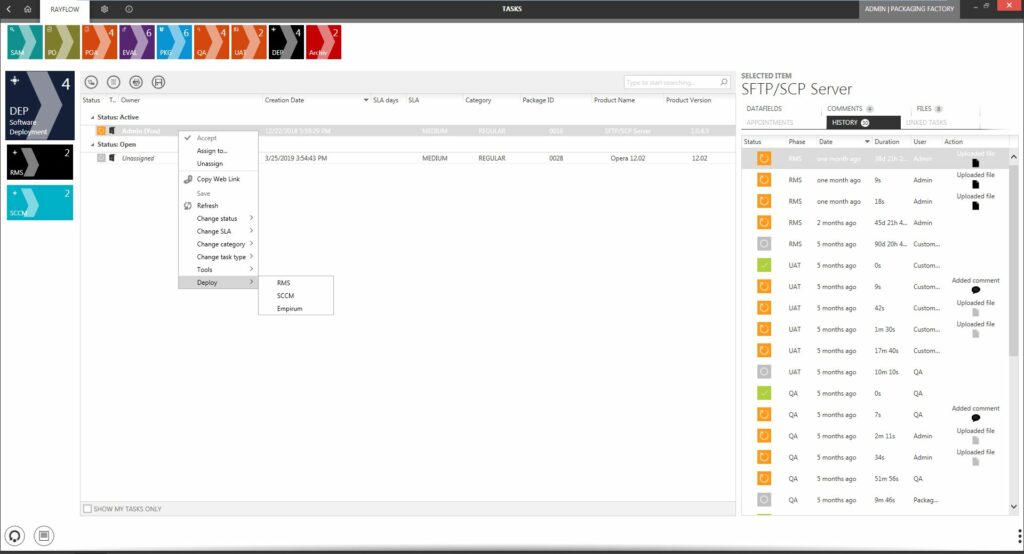Select the large DEP Software Deployment tile
The height and width of the screenshot is (554, 1024).
[40, 106]
